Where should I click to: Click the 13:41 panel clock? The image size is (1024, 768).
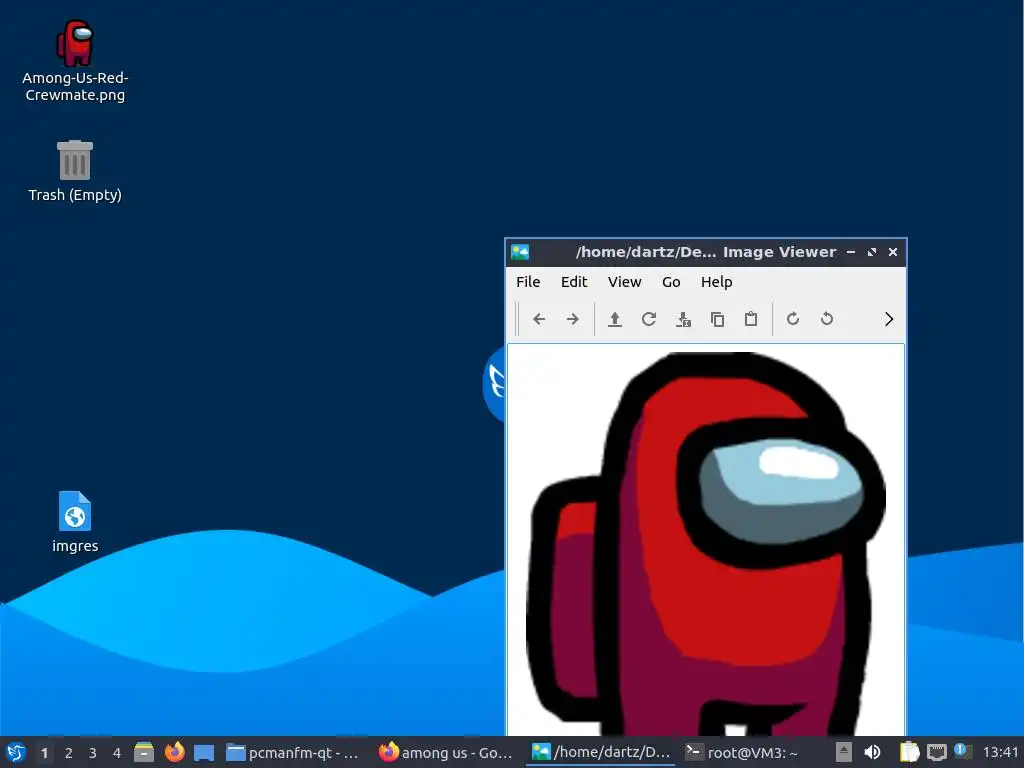1000,752
